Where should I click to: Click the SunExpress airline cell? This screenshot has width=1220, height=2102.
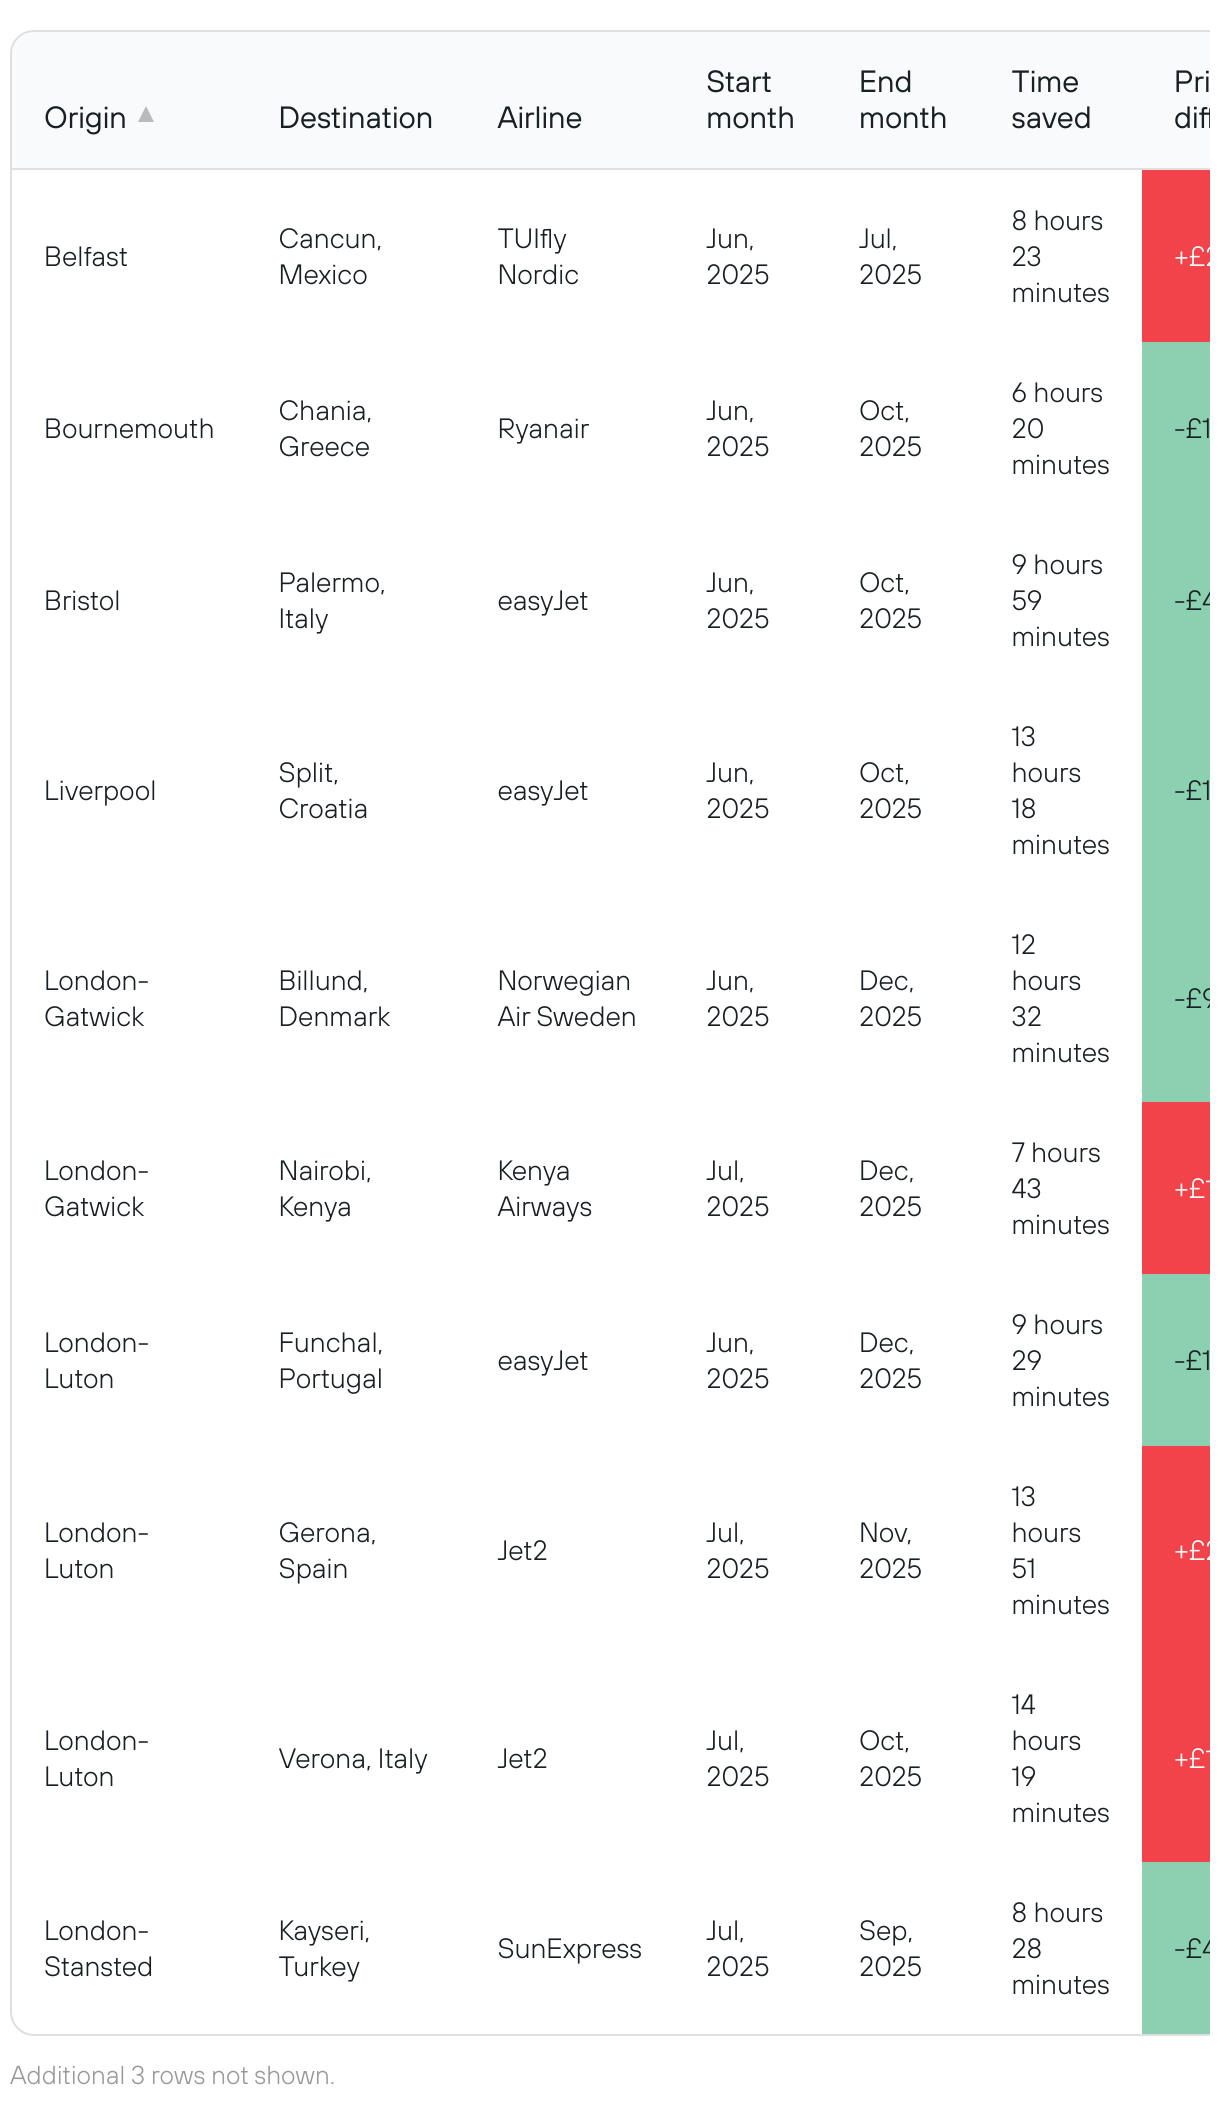[x=570, y=1949]
